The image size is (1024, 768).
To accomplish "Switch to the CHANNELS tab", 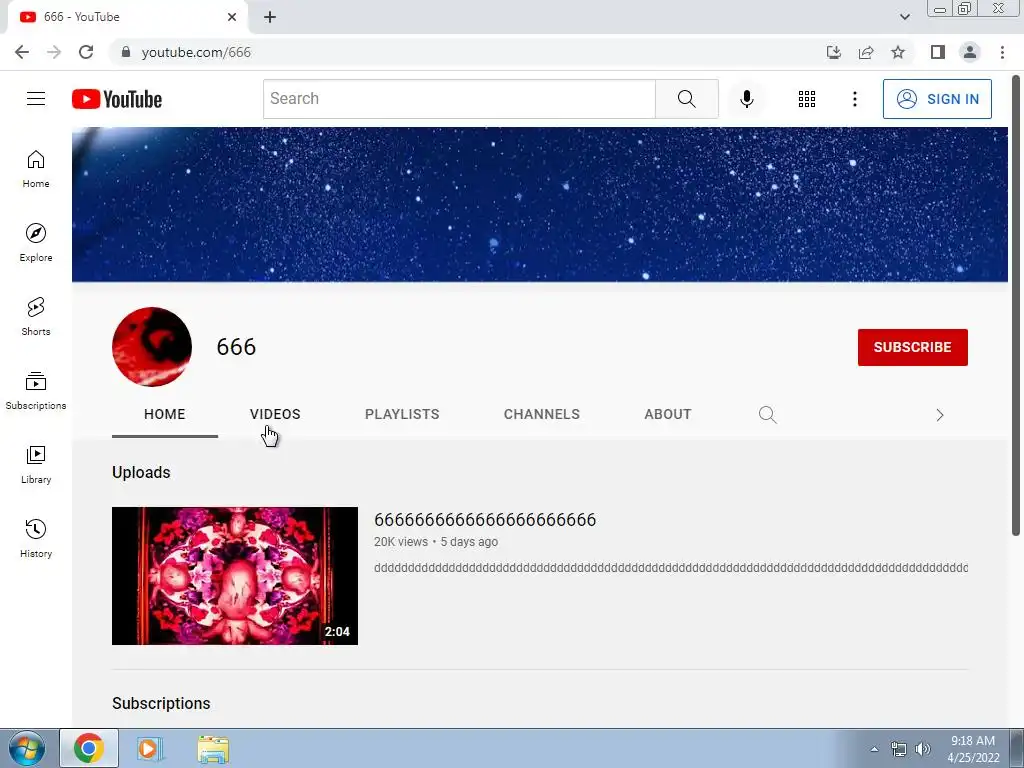I will (x=541, y=414).
